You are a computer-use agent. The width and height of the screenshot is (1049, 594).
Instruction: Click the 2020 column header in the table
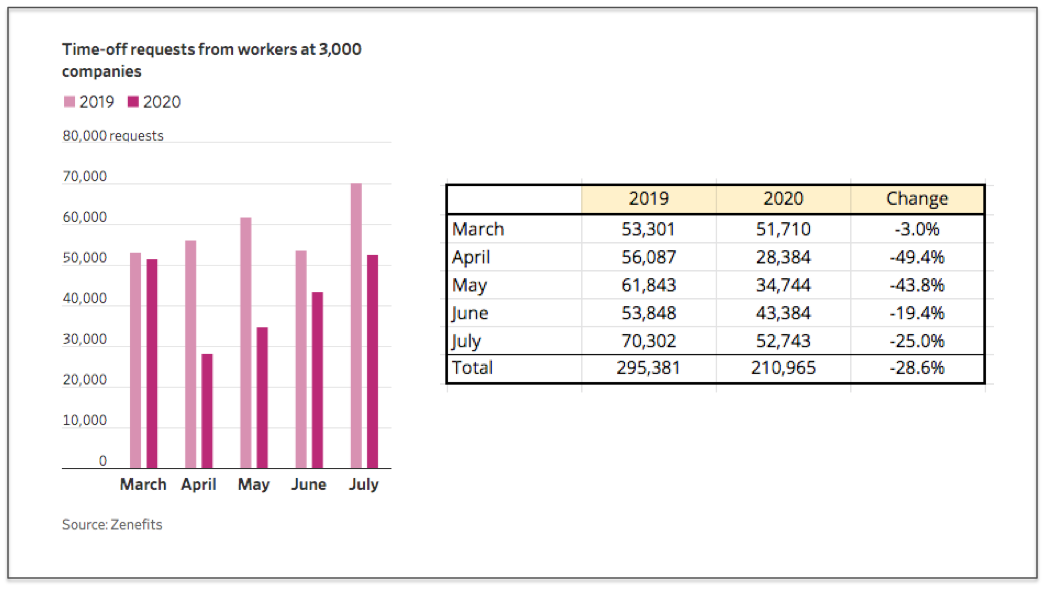pyautogui.click(x=783, y=199)
